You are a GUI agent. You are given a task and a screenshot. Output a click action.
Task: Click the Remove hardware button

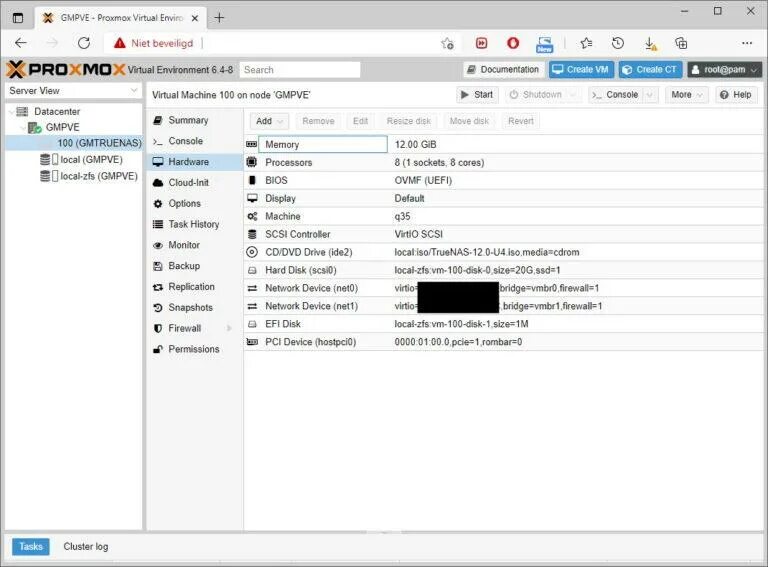point(318,121)
